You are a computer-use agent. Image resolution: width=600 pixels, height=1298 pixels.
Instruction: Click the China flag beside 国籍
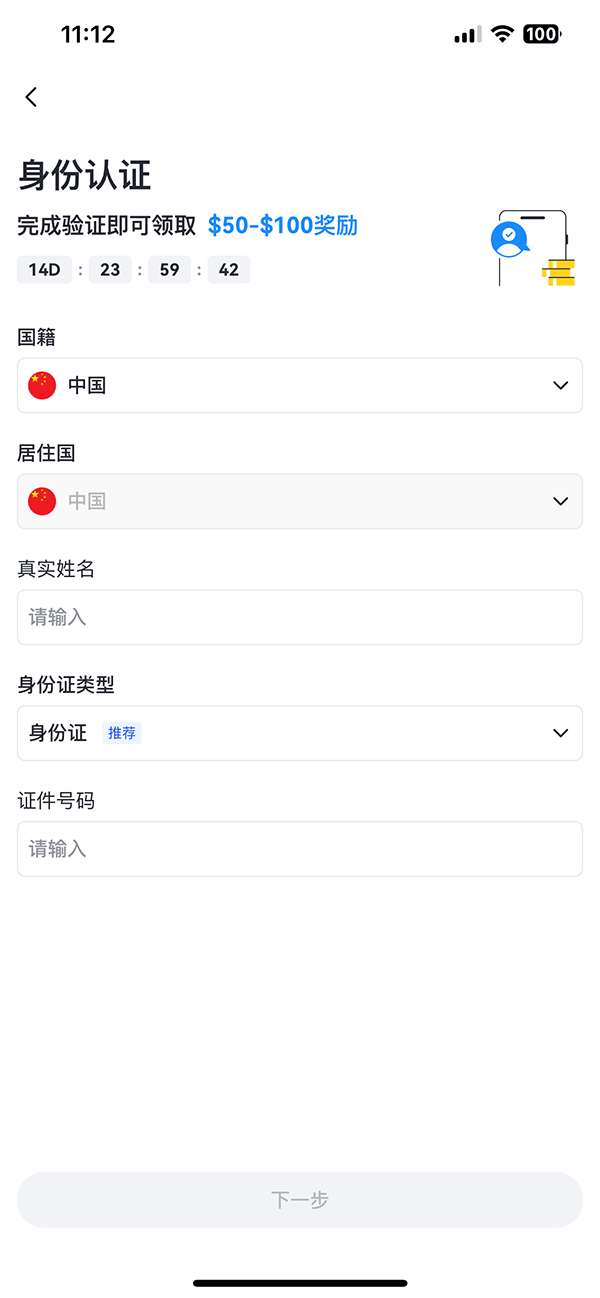click(x=41, y=385)
